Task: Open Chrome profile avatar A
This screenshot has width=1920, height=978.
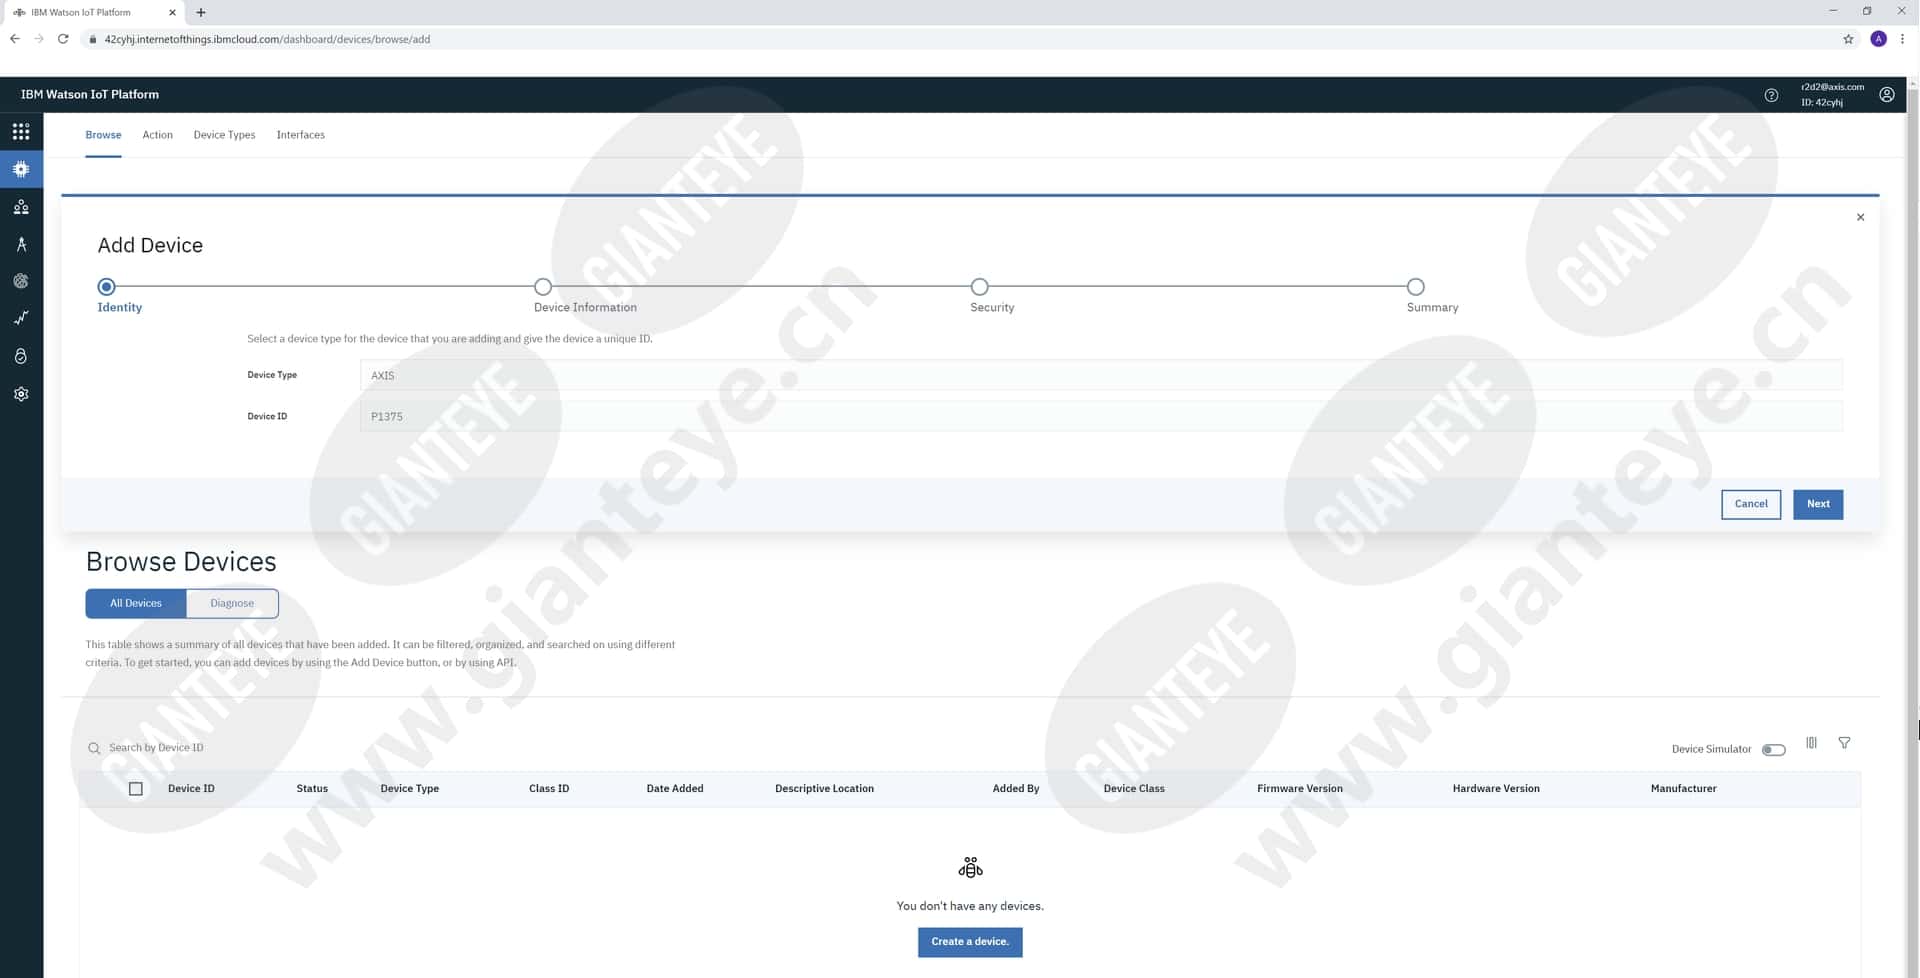Action: coord(1878,39)
